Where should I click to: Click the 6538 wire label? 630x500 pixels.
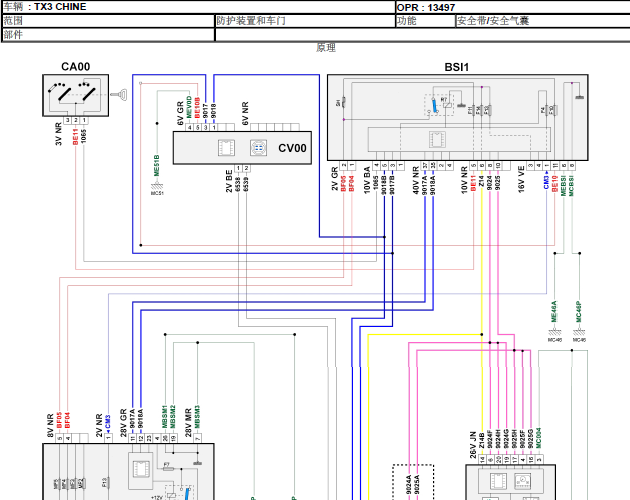pyautogui.click(x=238, y=184)
